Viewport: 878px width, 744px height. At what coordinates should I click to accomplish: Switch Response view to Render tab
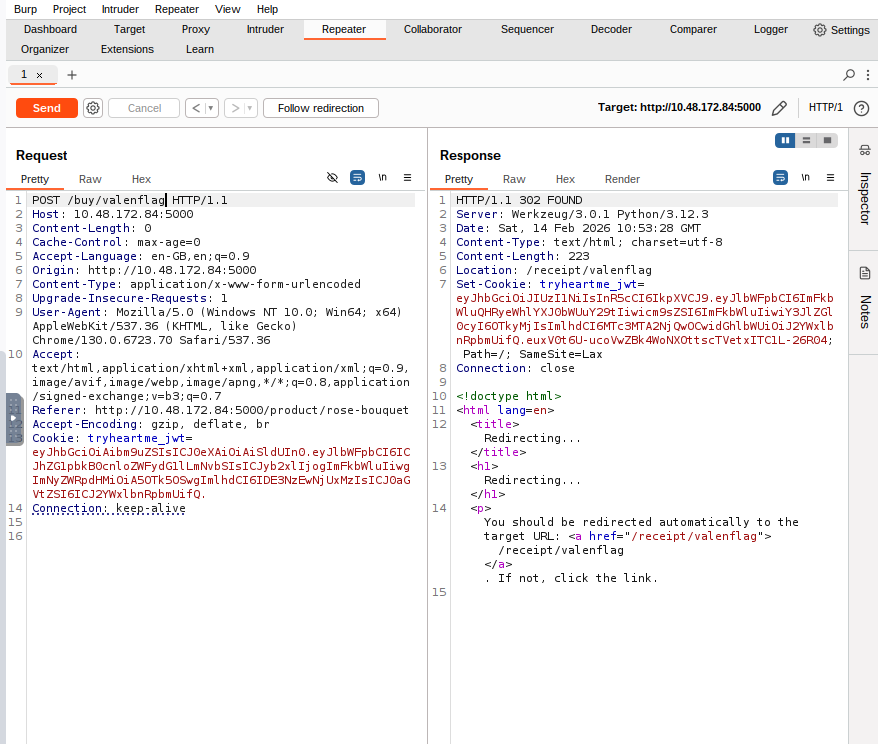pyautogui.click(x=622, y=179)
